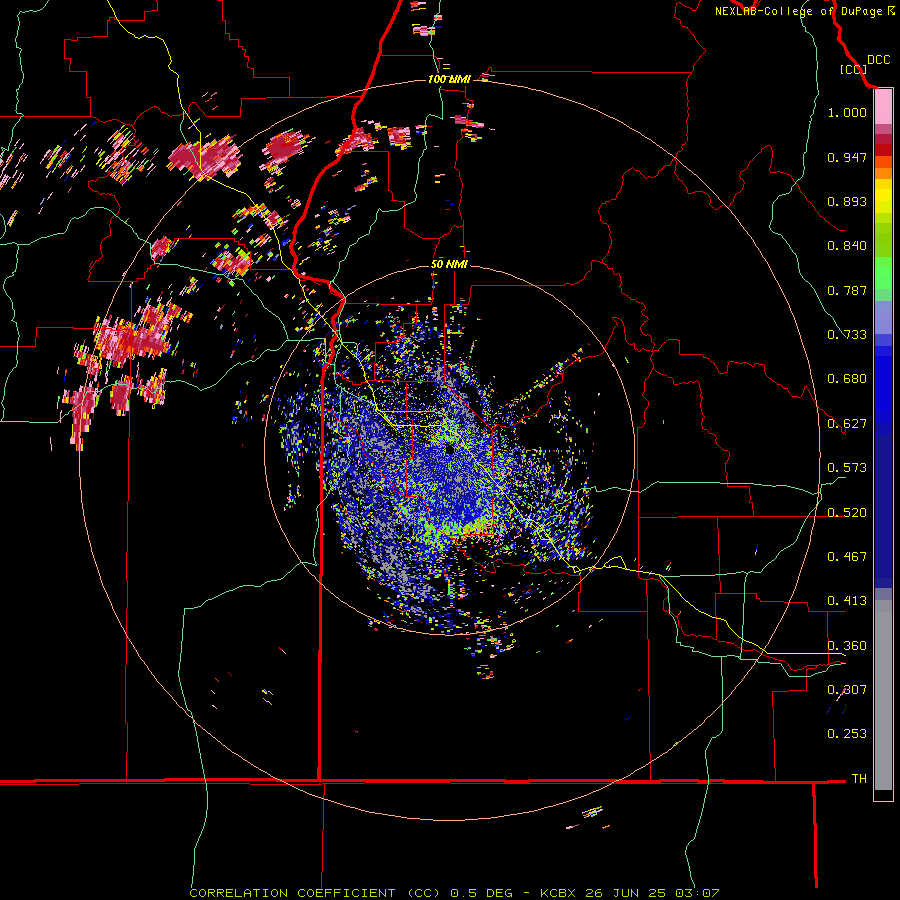Select the 0.840 scale value
Screen dimensions: 900x900
(847, 246)
